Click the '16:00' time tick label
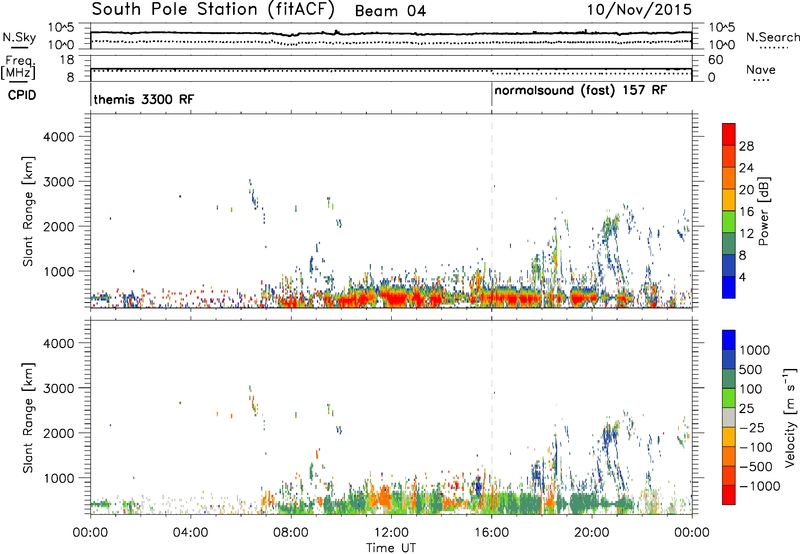Screen dimensions: 800x554 click(491, 533)
